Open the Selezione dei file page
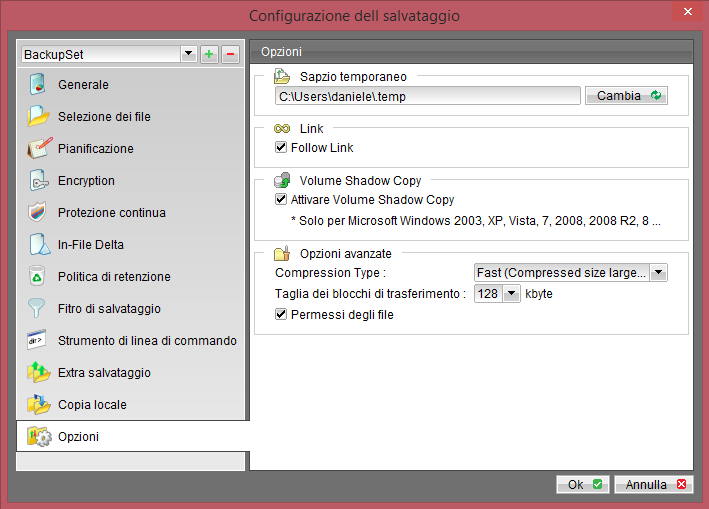 click(x=131, y=116)
